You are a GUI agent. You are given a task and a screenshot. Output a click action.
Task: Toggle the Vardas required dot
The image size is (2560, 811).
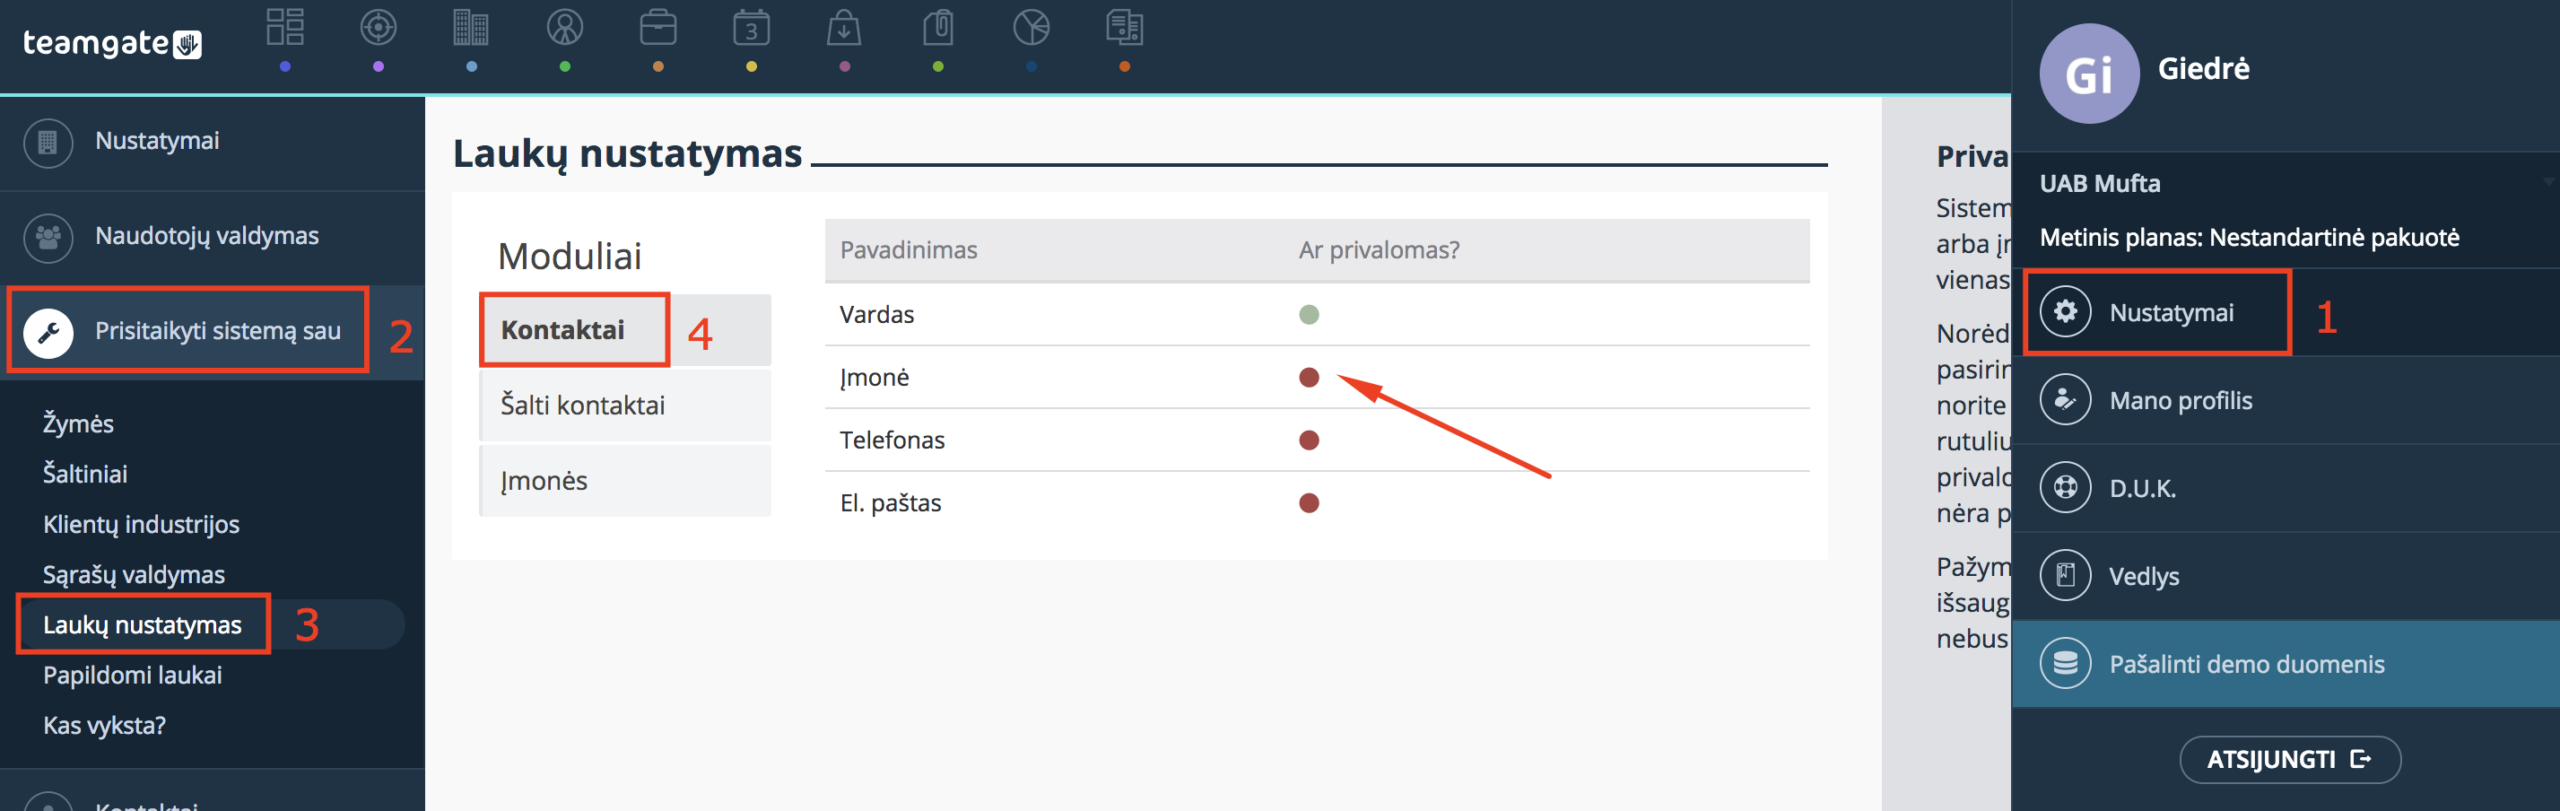(1309, 315)
